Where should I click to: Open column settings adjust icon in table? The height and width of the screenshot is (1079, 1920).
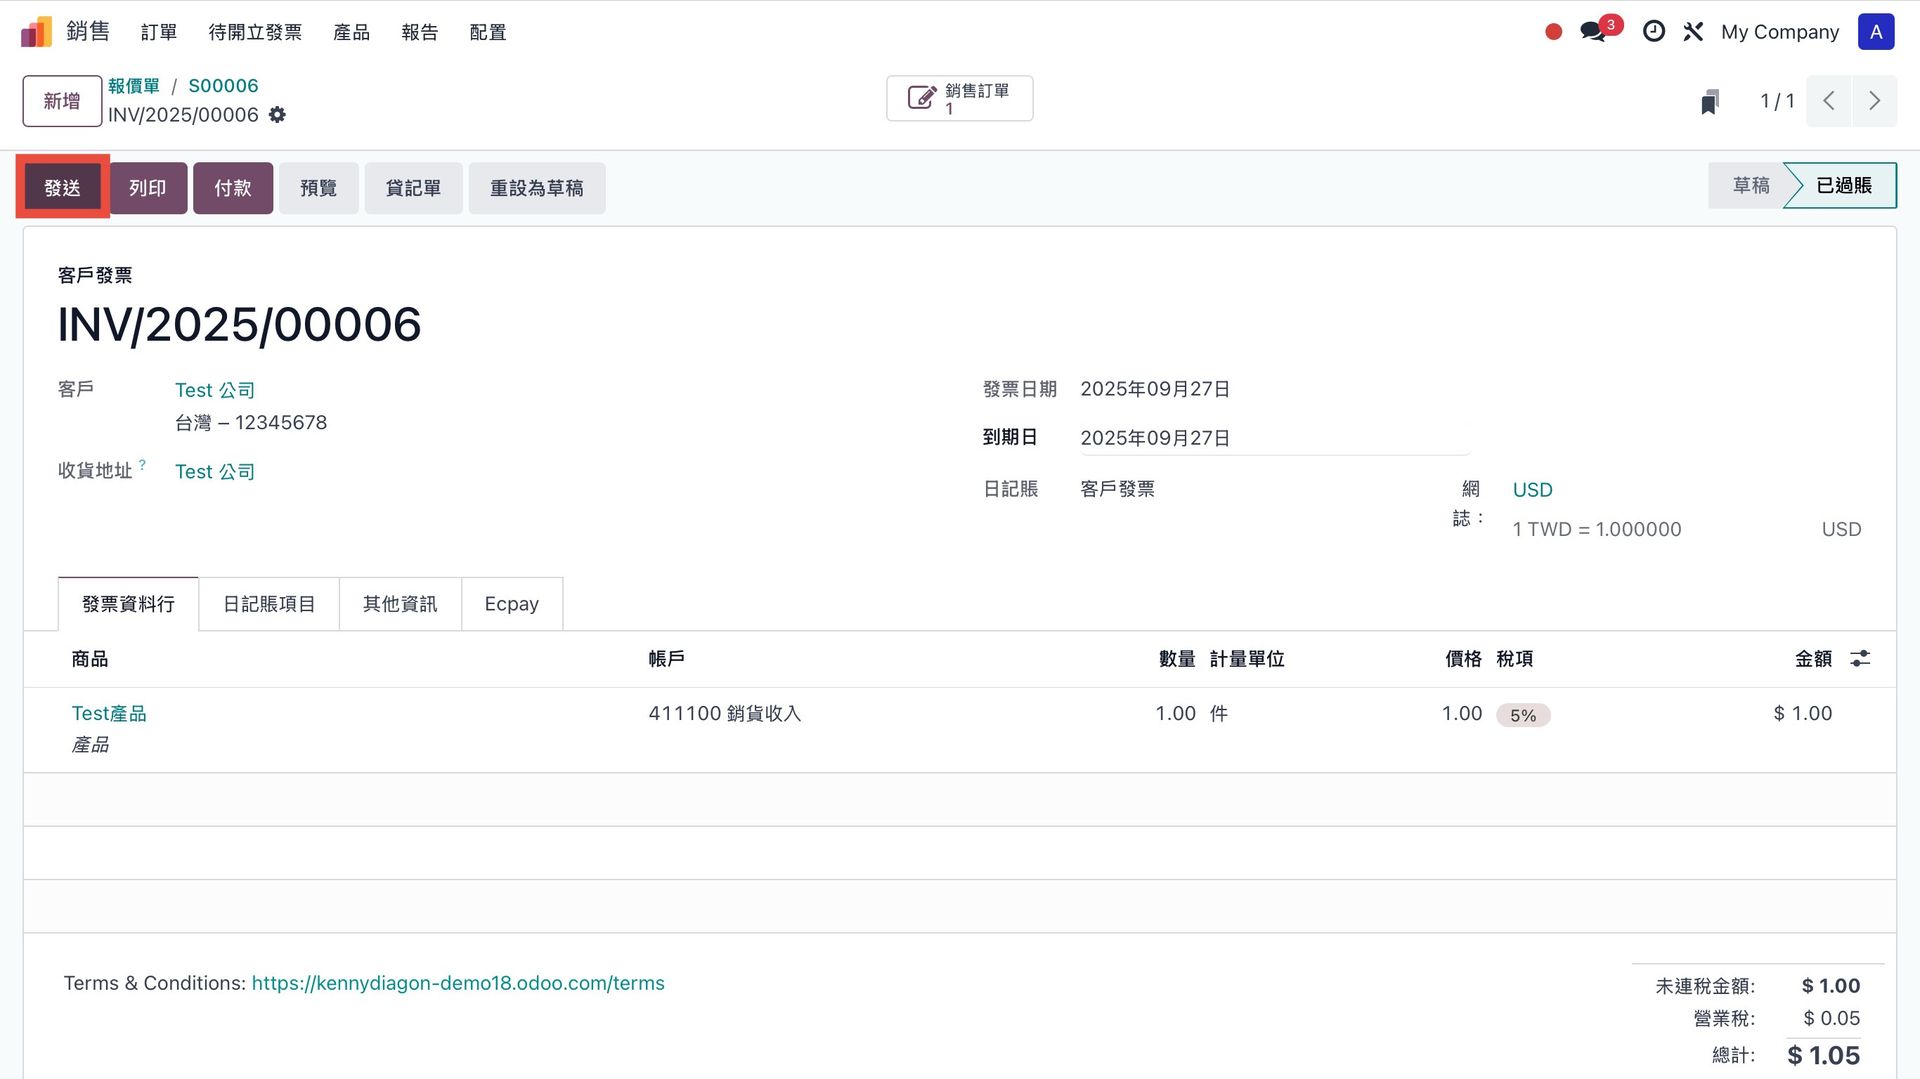point(1860,659)
